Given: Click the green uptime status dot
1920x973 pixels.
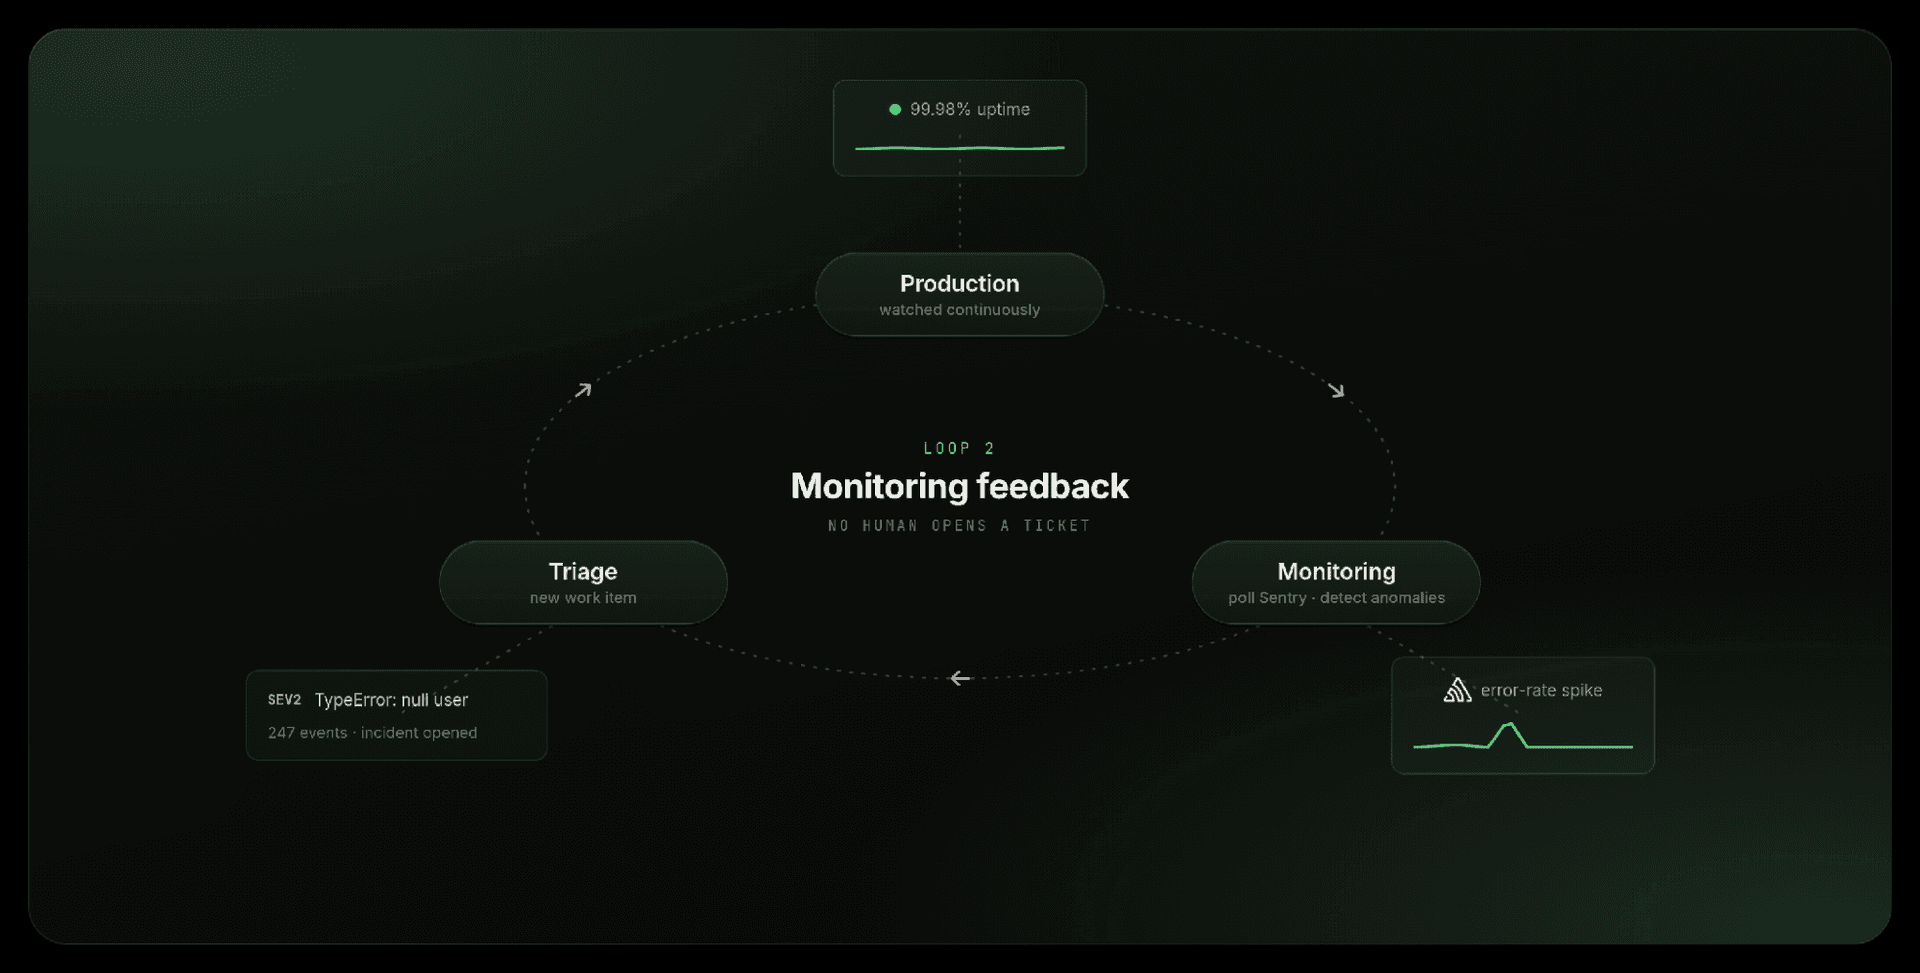Looking at the screenshot, I should (x=895, y=109).
